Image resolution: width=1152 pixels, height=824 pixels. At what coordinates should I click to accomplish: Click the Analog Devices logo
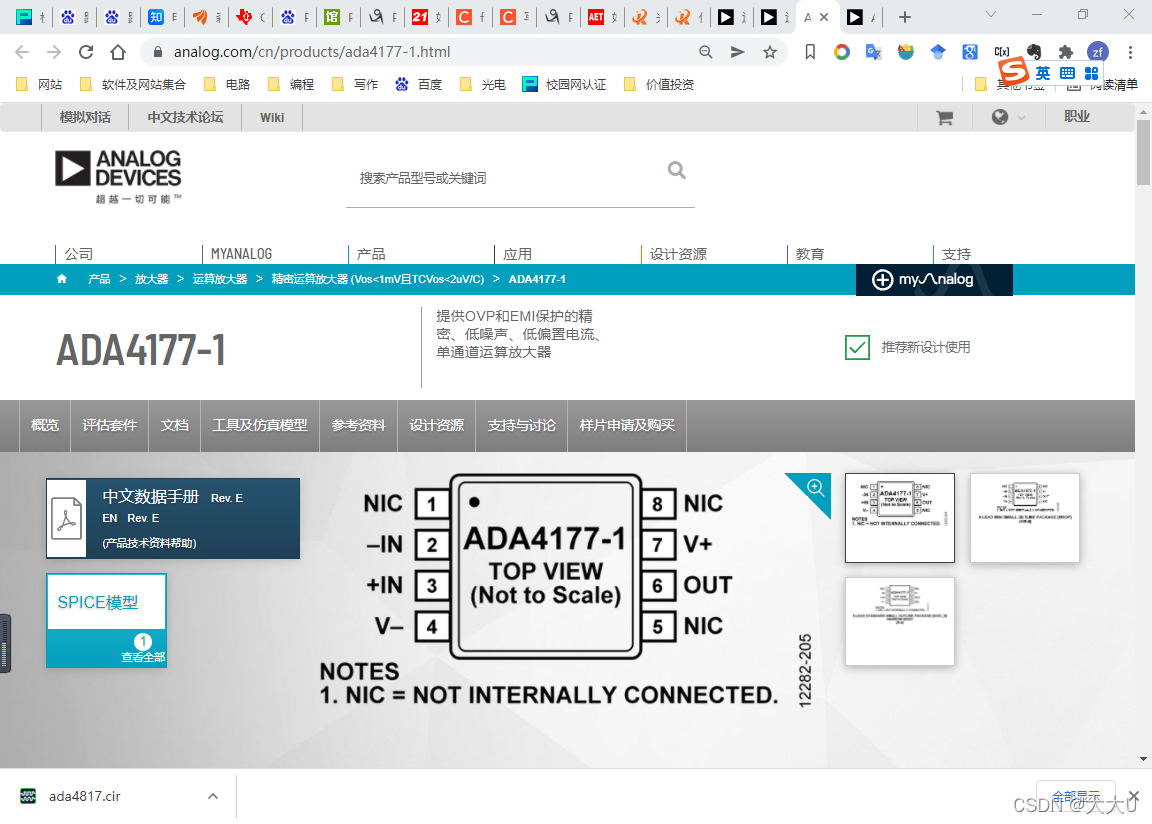[118, 176]
